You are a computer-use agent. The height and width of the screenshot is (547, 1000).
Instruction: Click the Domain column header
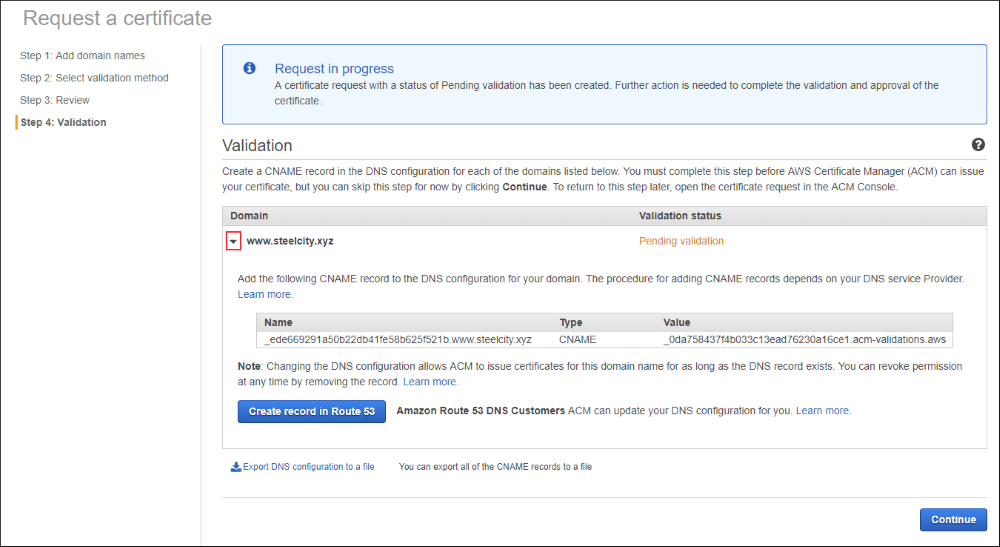coord(249,215)
